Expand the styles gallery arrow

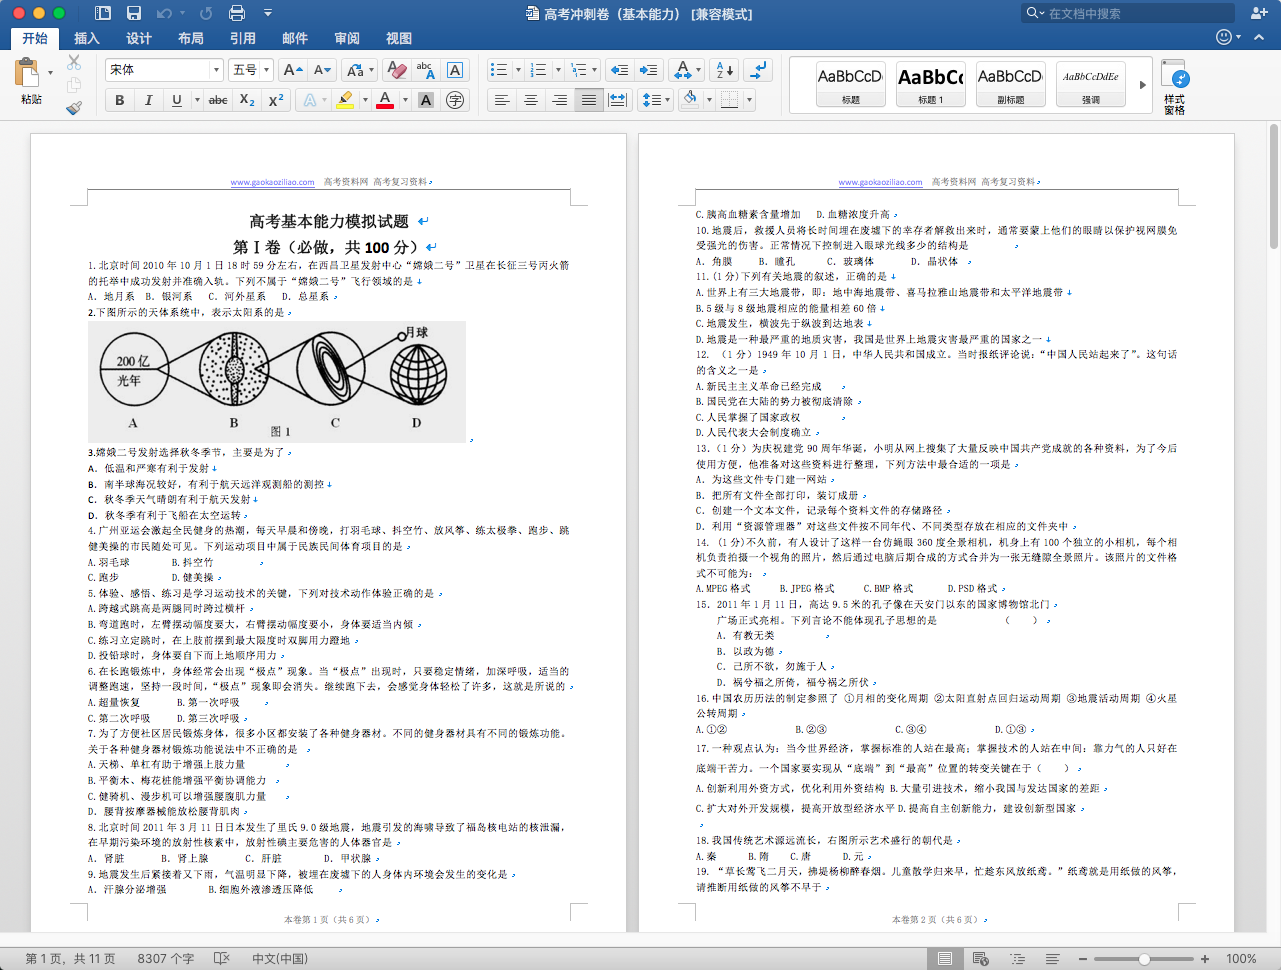1143,85
